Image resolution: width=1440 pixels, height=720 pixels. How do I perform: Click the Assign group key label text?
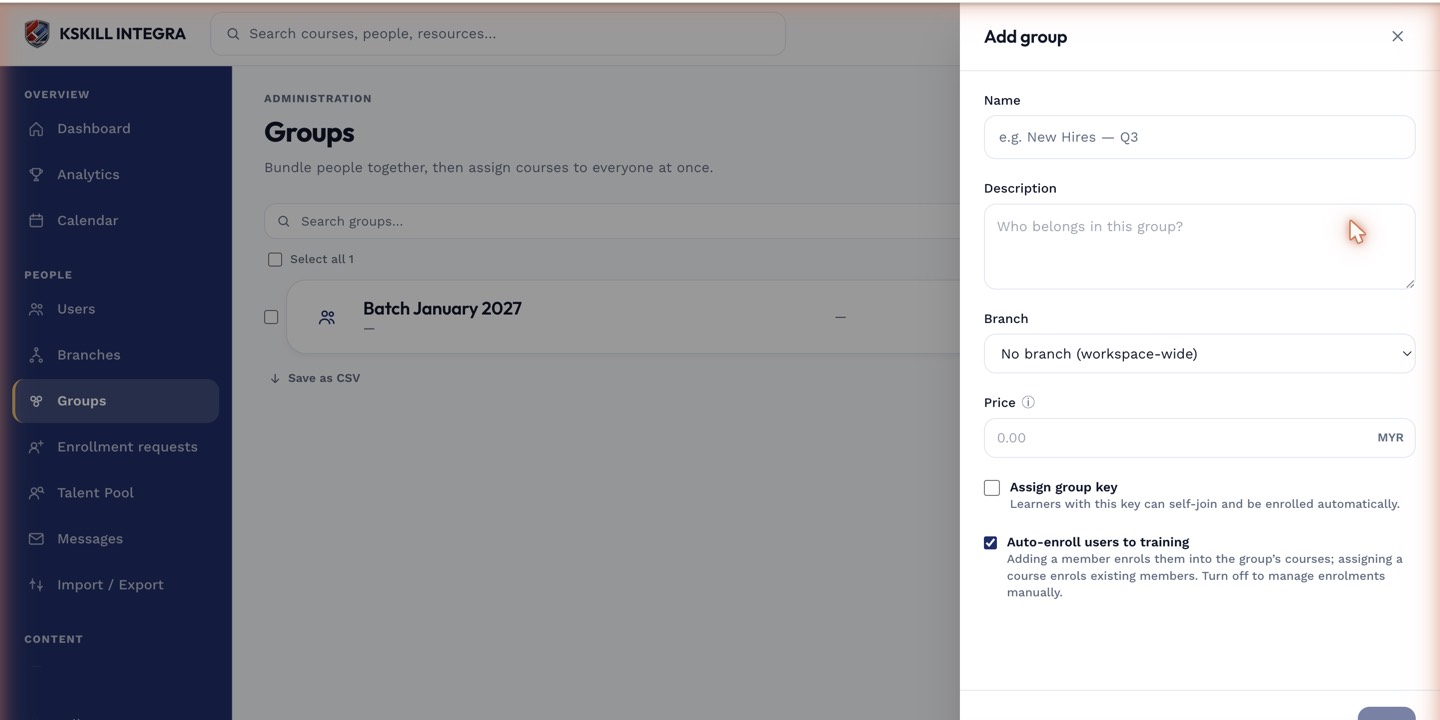1063,488
